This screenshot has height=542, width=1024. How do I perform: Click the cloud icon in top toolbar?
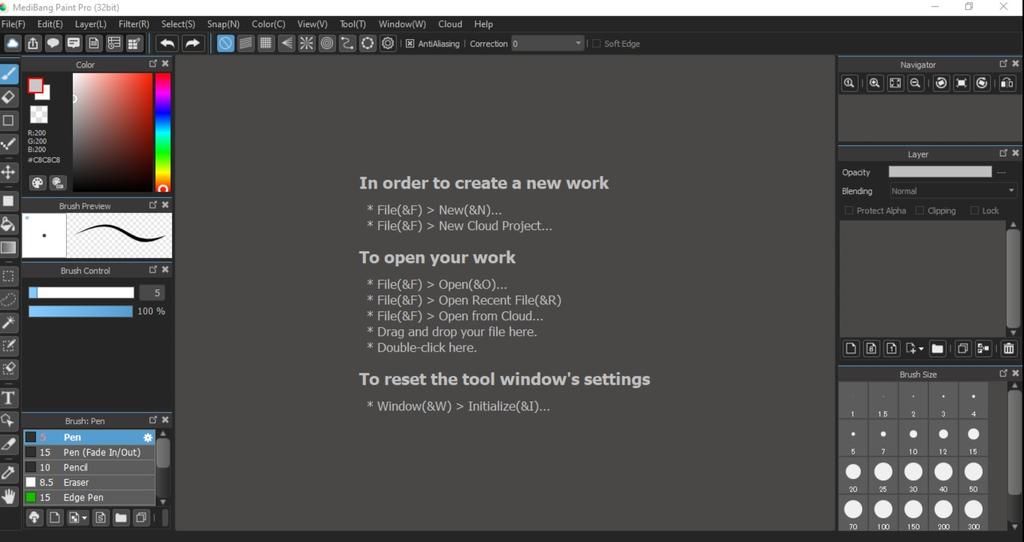pos(12,44)
